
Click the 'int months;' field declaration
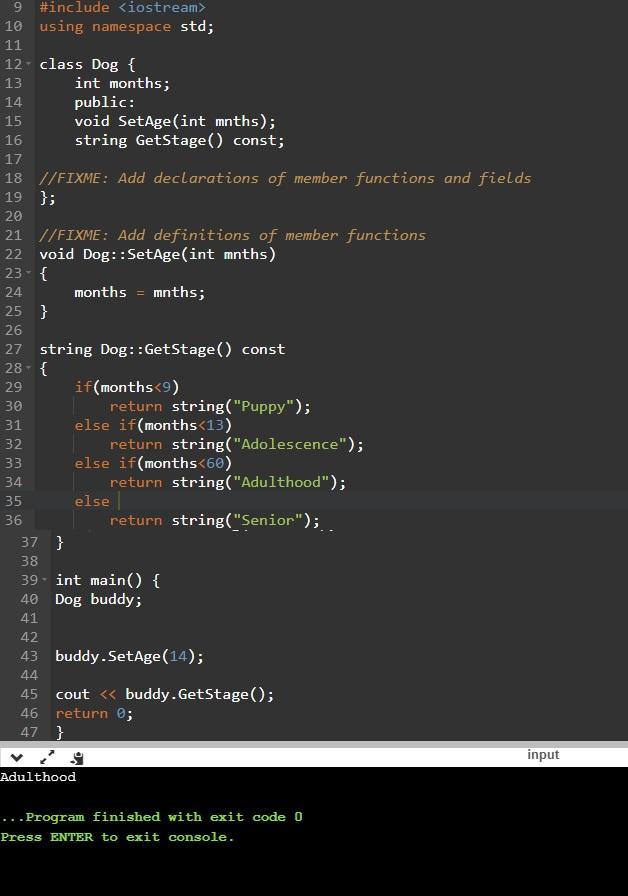tap(122, 83)
